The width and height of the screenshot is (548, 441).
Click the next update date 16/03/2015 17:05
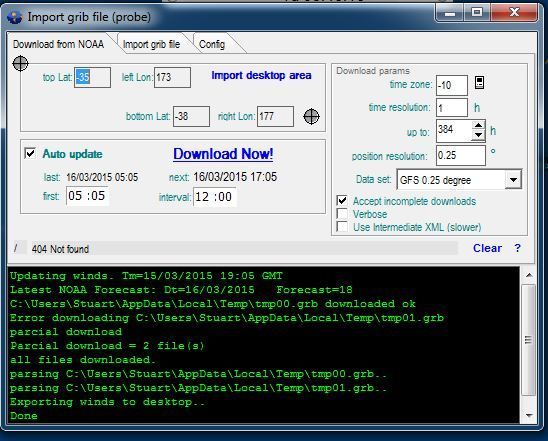click(235, 177)
